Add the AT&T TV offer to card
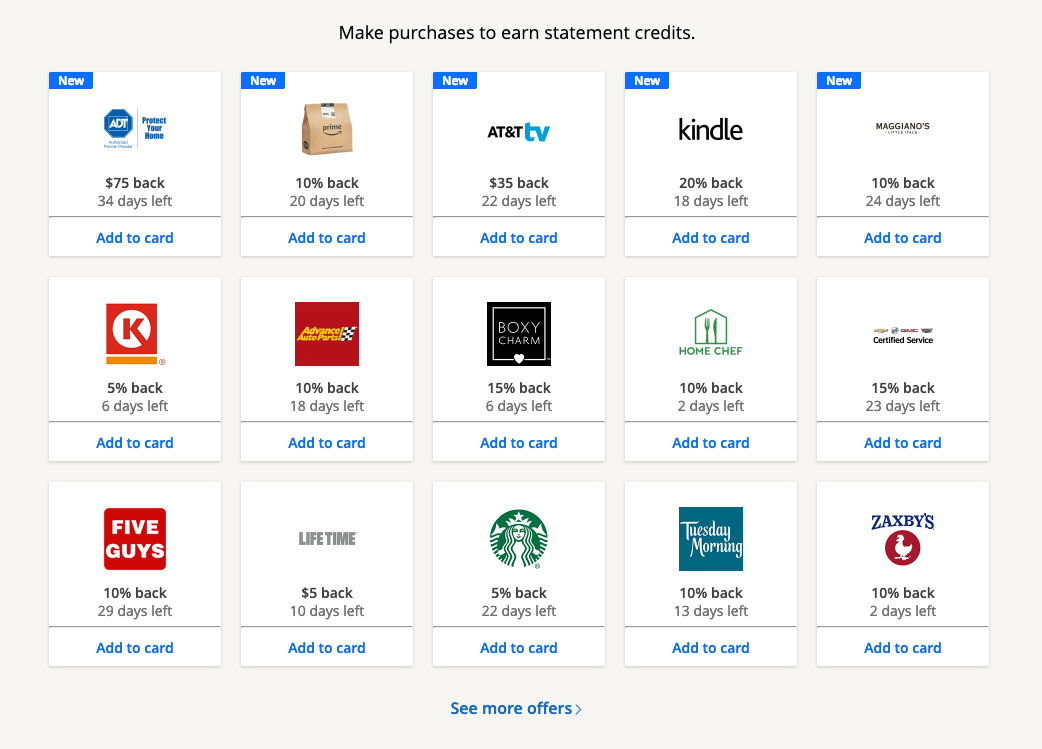Image resolution: width=1042 pixels, height=749 pixels. click(x=519, y=238)
